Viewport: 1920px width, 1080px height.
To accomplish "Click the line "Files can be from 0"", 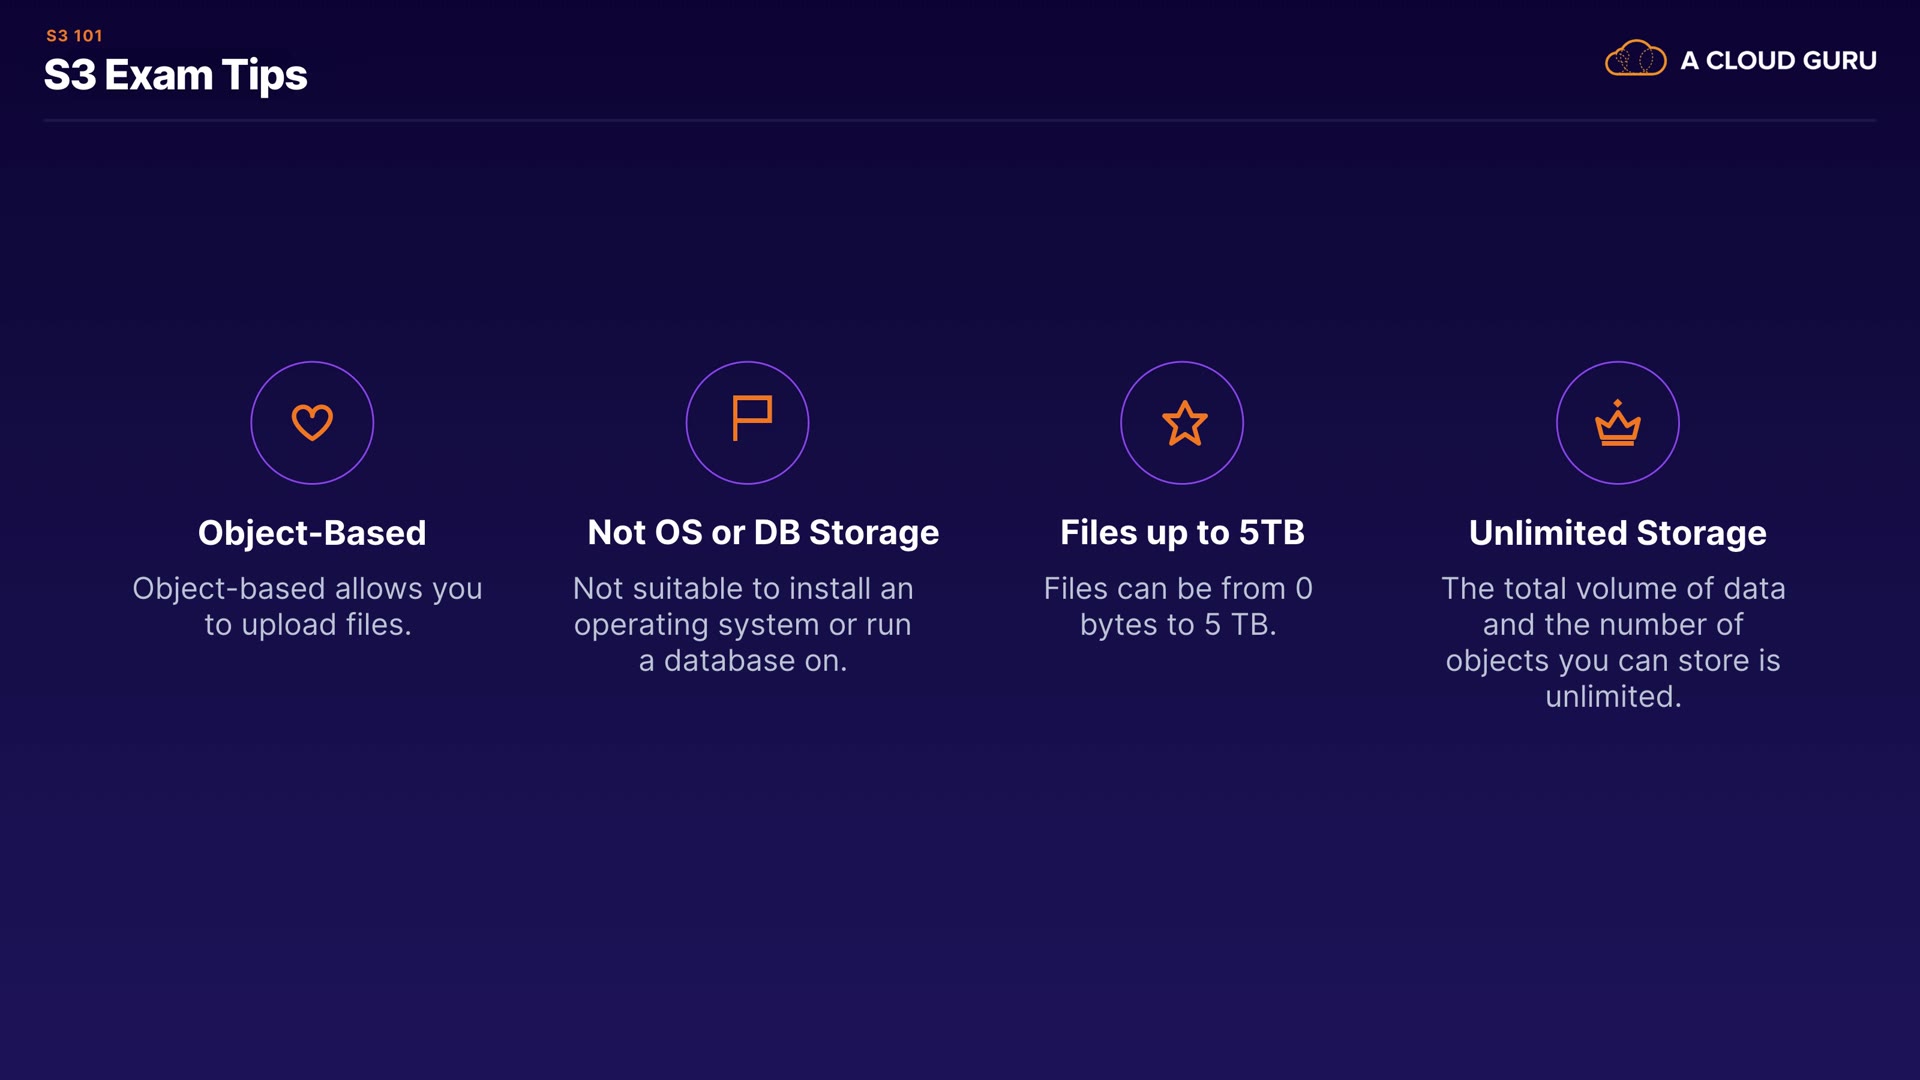I will click(1178, 589).
